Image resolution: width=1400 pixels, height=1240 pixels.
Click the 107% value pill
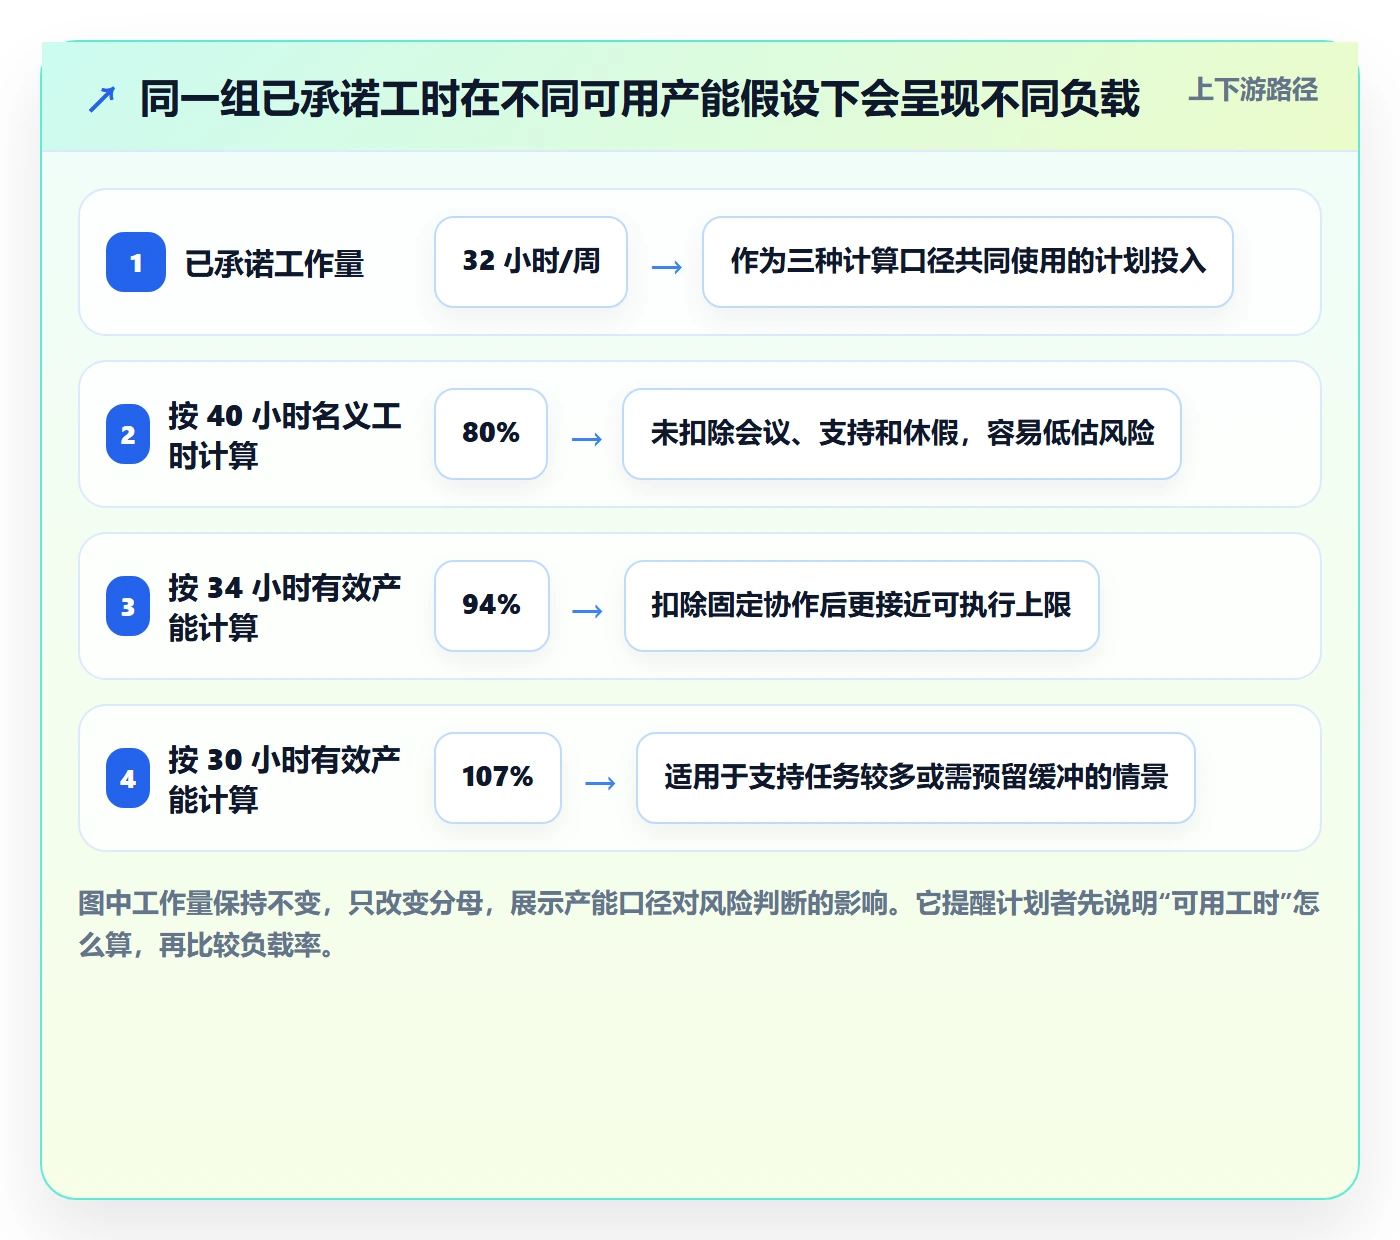point(498,778)
